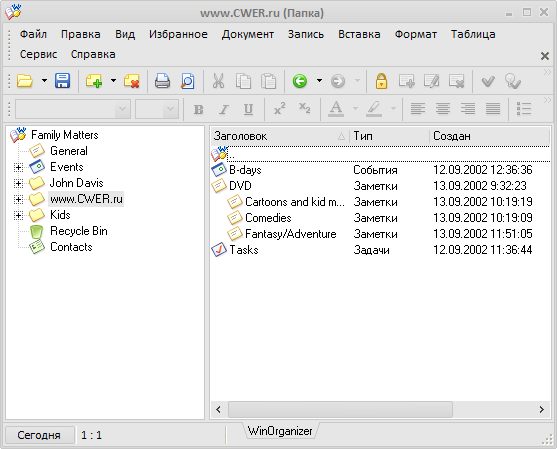Open dropdown arrow beside green back button

click(319, 81)
